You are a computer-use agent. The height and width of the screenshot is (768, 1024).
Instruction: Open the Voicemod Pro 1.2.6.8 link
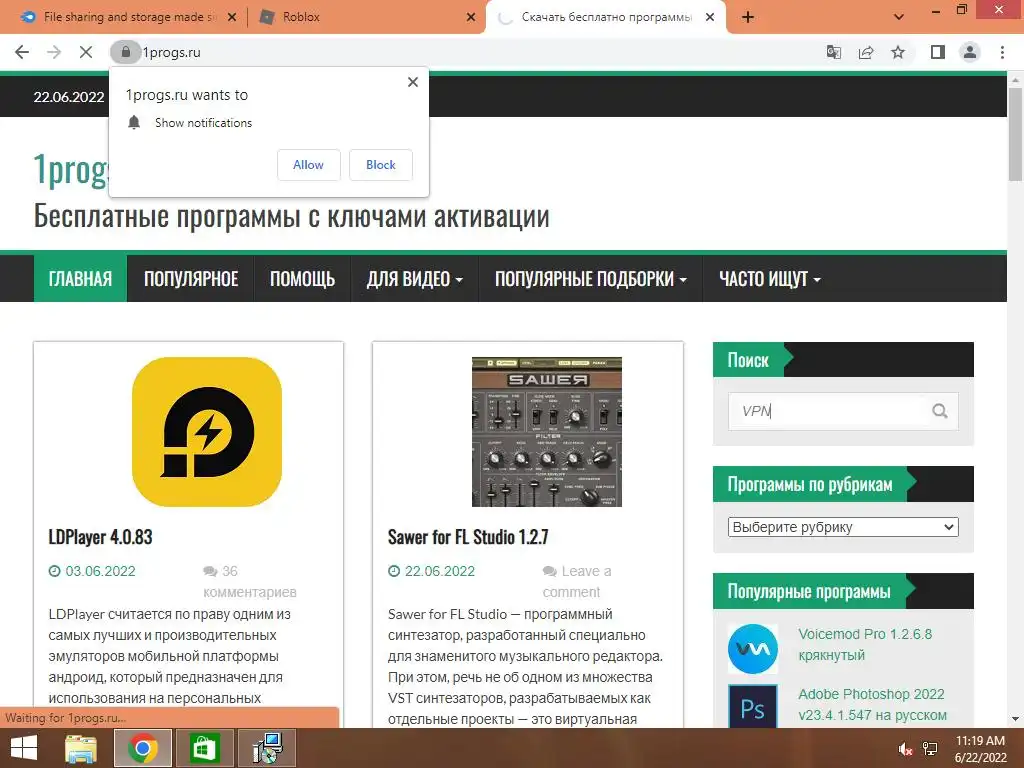coord(865,645)
